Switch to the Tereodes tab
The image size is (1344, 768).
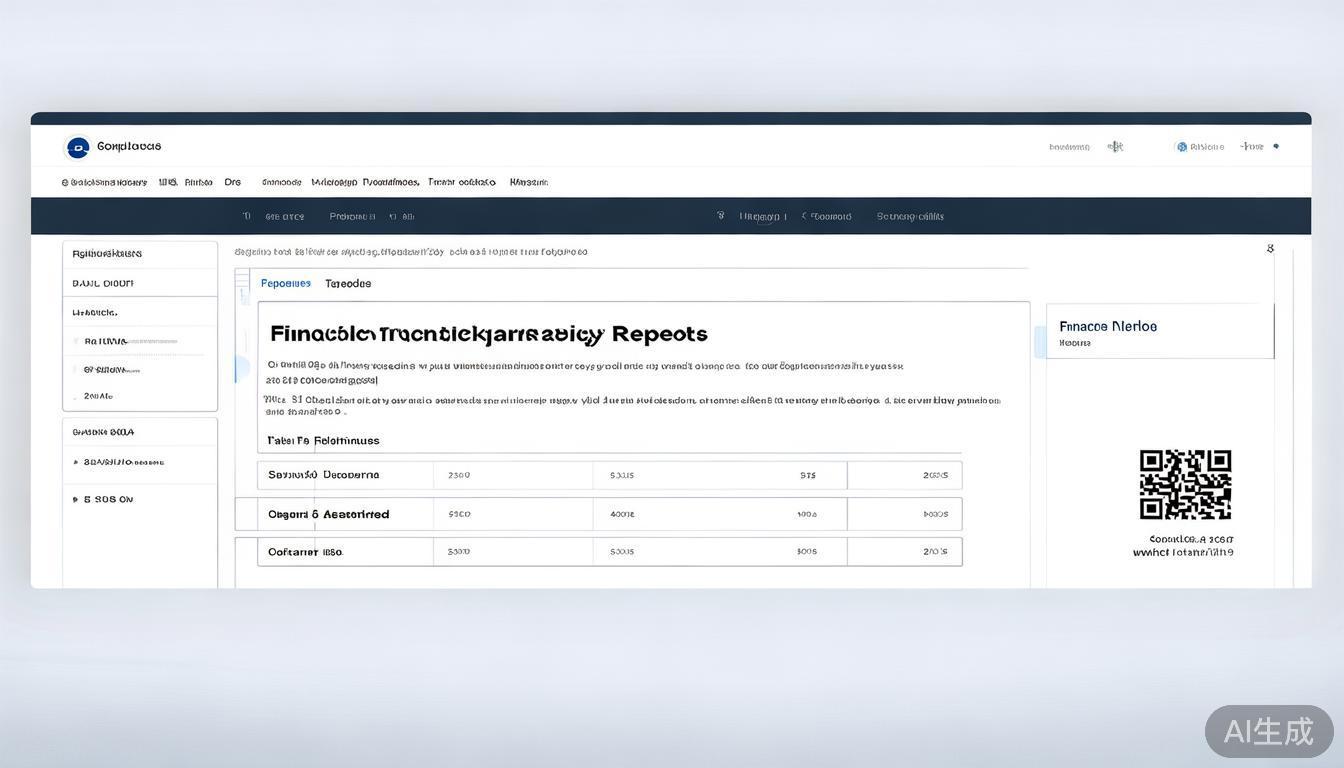click(348, 284)
